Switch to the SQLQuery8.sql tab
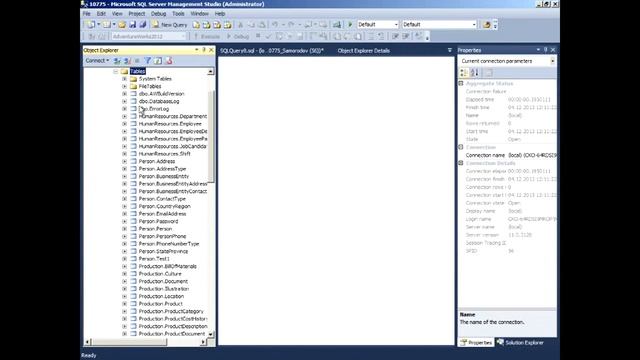640x360 pixels. (x=272, y=51)
